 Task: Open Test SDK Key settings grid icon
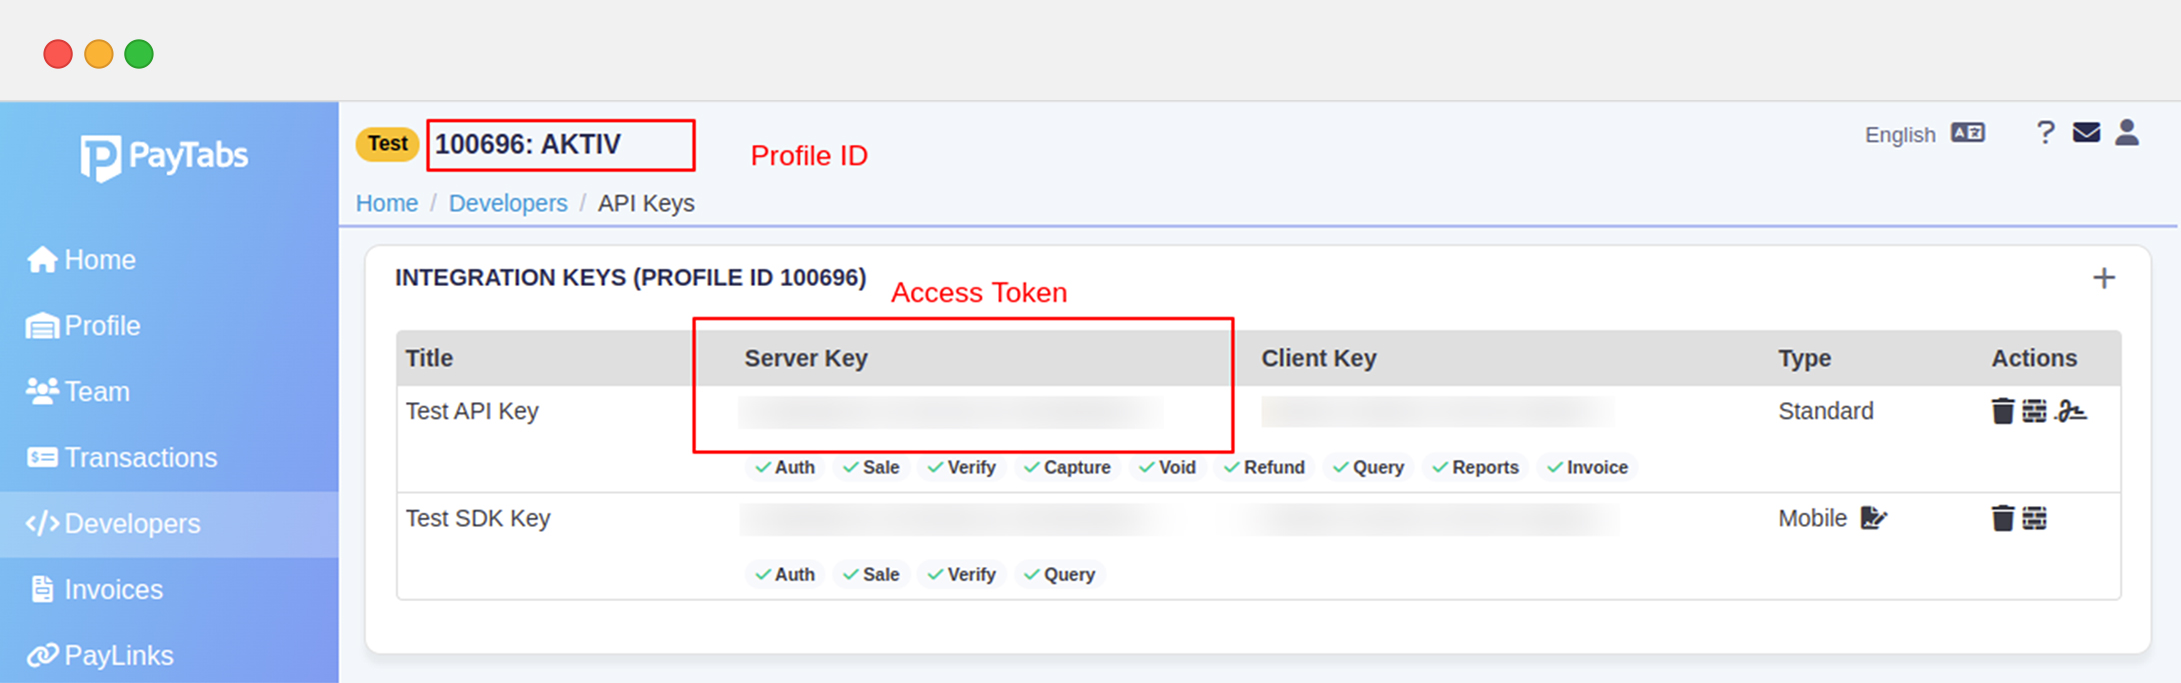[x=2034, y=518]
